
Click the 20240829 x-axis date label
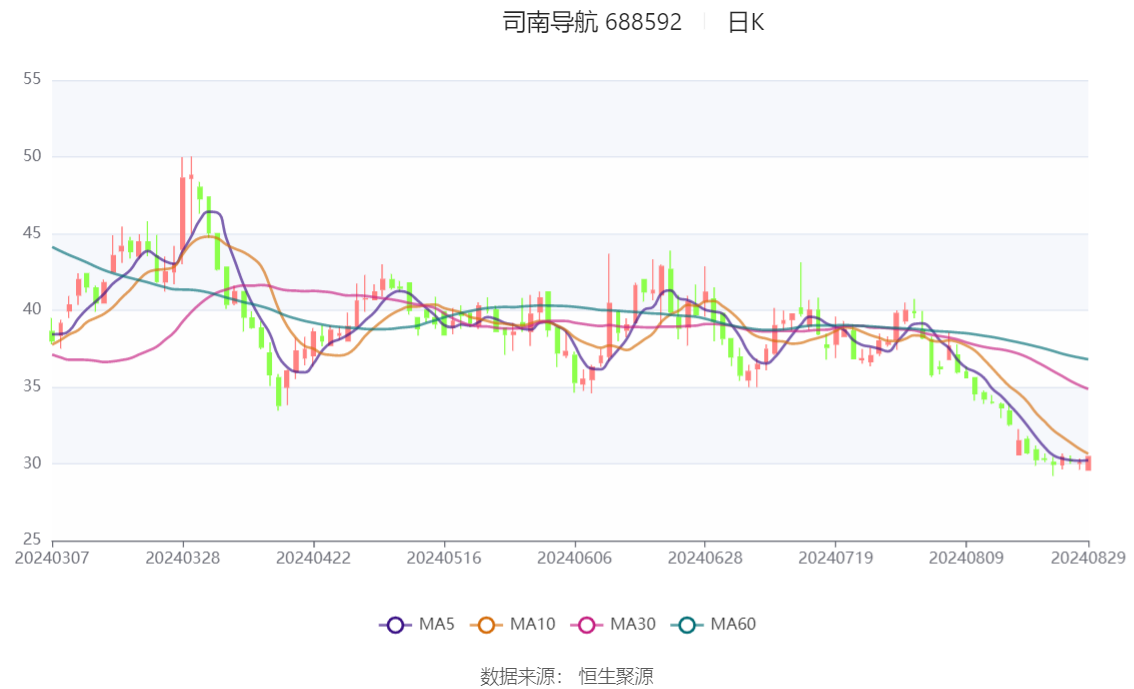tap(1088, 558)
